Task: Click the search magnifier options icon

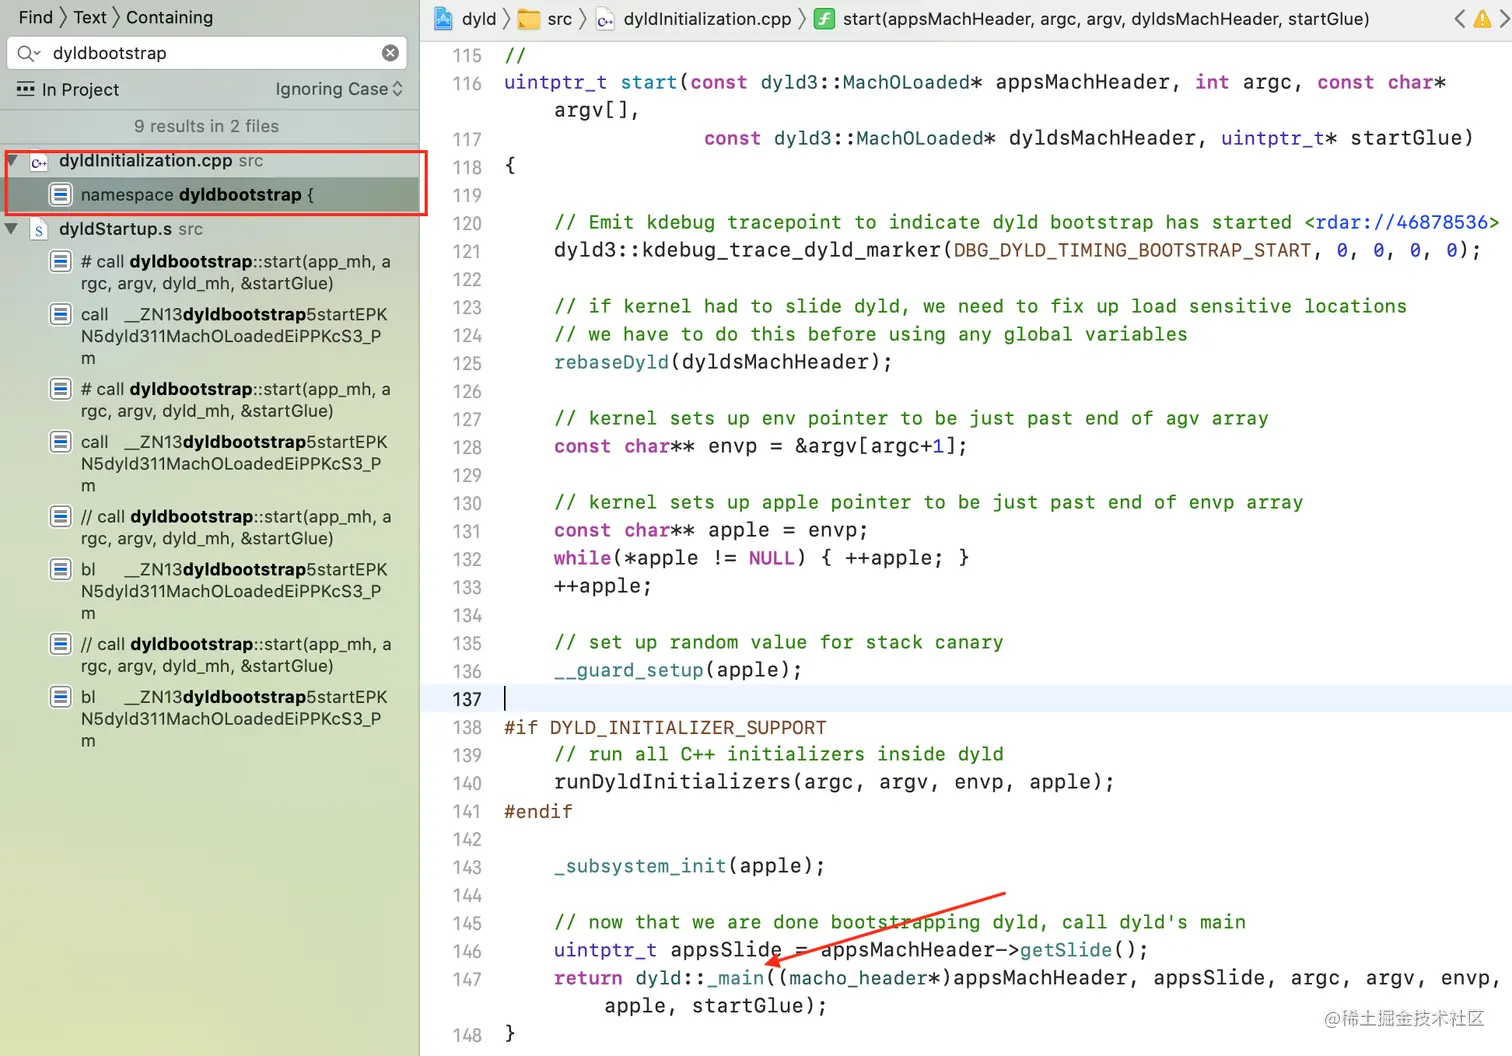Action: tap(28, 53)
